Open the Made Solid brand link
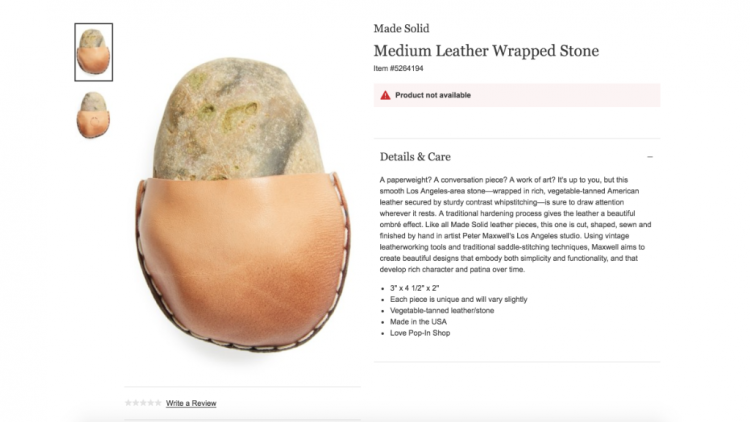 point(401,29)
